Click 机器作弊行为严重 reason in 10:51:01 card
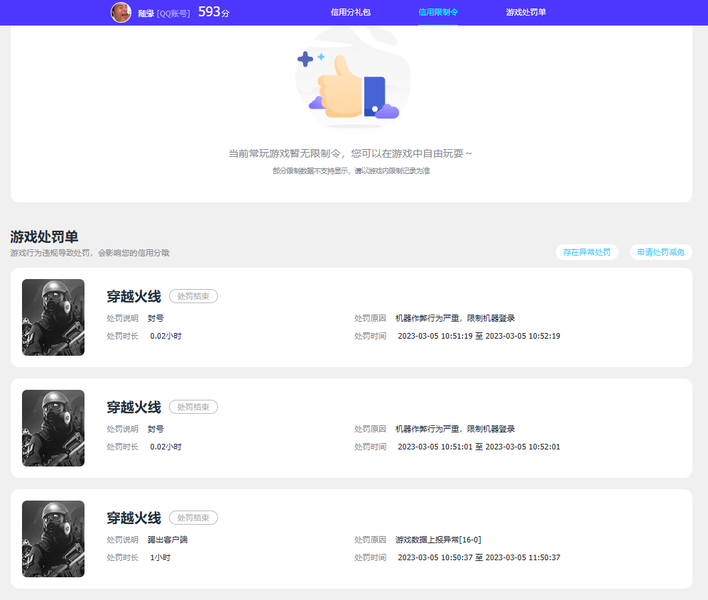 (455, 429)
